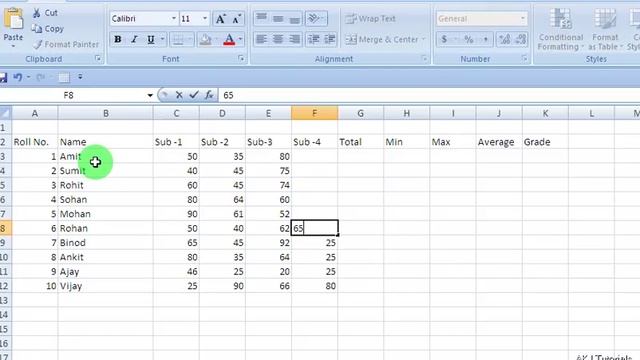Screen dimensions: 640x360
Task: Click the Increase Decimal icon
Action: pos(504,39)
